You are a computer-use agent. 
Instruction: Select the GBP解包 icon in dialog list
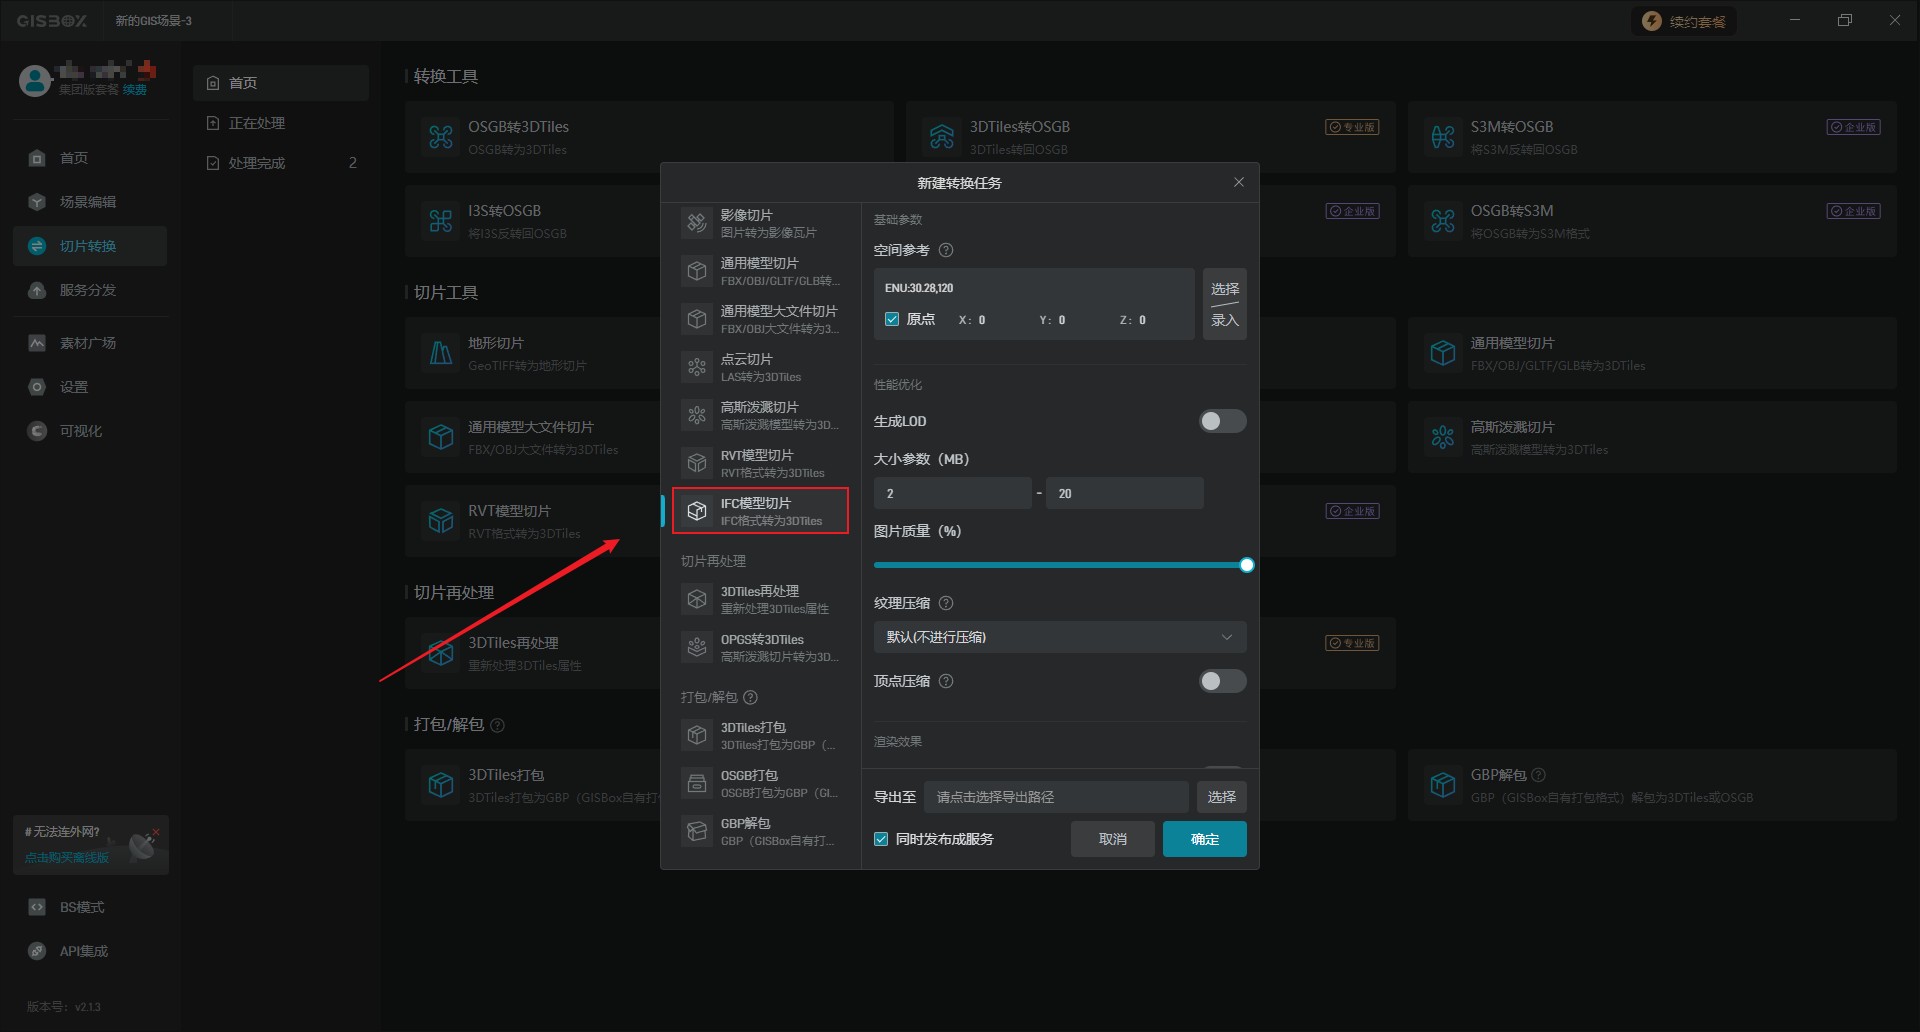[x=697, y=831]
